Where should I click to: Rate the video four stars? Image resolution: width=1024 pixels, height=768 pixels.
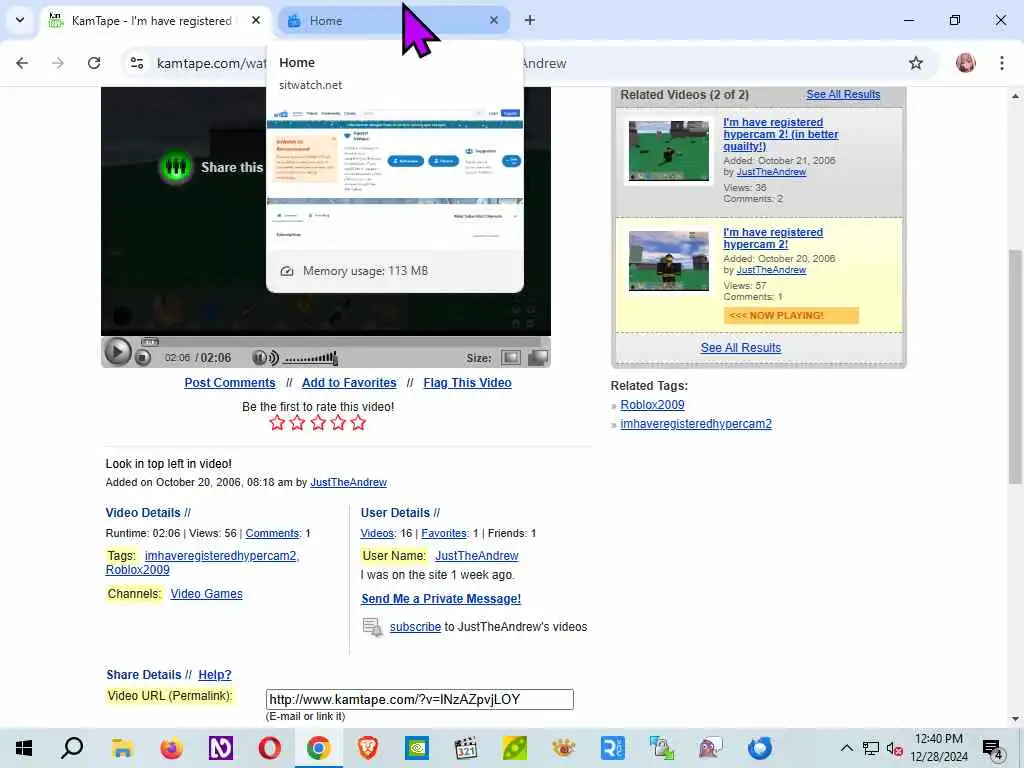pos(338,423)
